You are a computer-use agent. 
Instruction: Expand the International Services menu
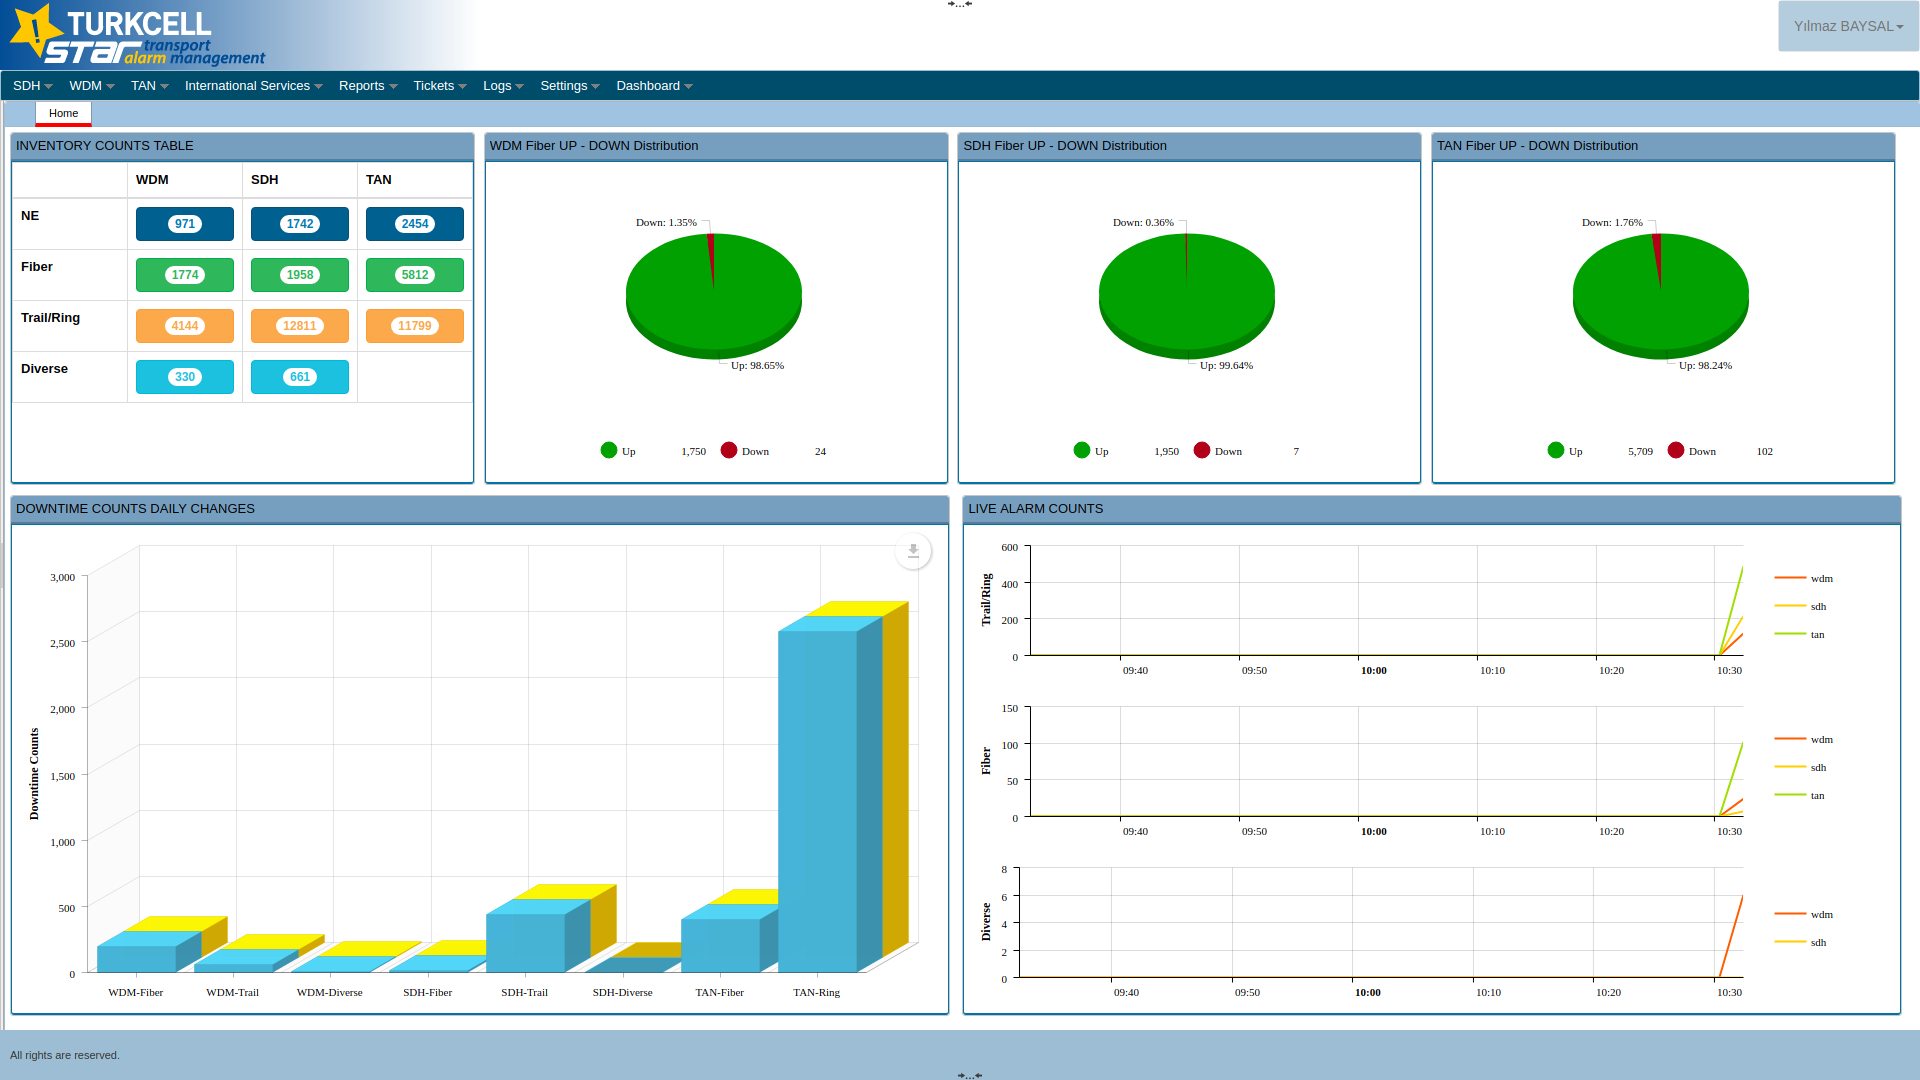[253, 86]
